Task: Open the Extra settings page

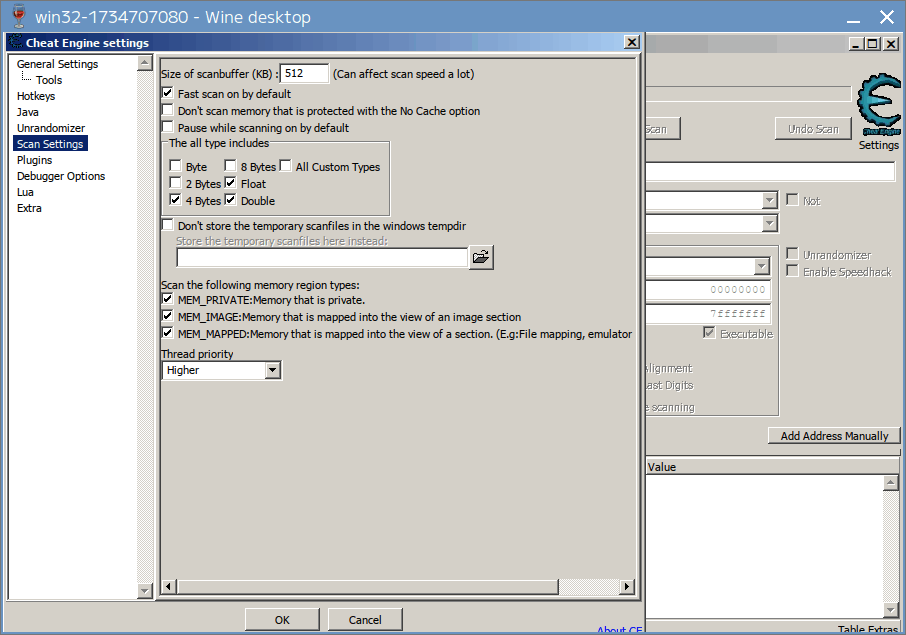Action: [x=29, y=208]
